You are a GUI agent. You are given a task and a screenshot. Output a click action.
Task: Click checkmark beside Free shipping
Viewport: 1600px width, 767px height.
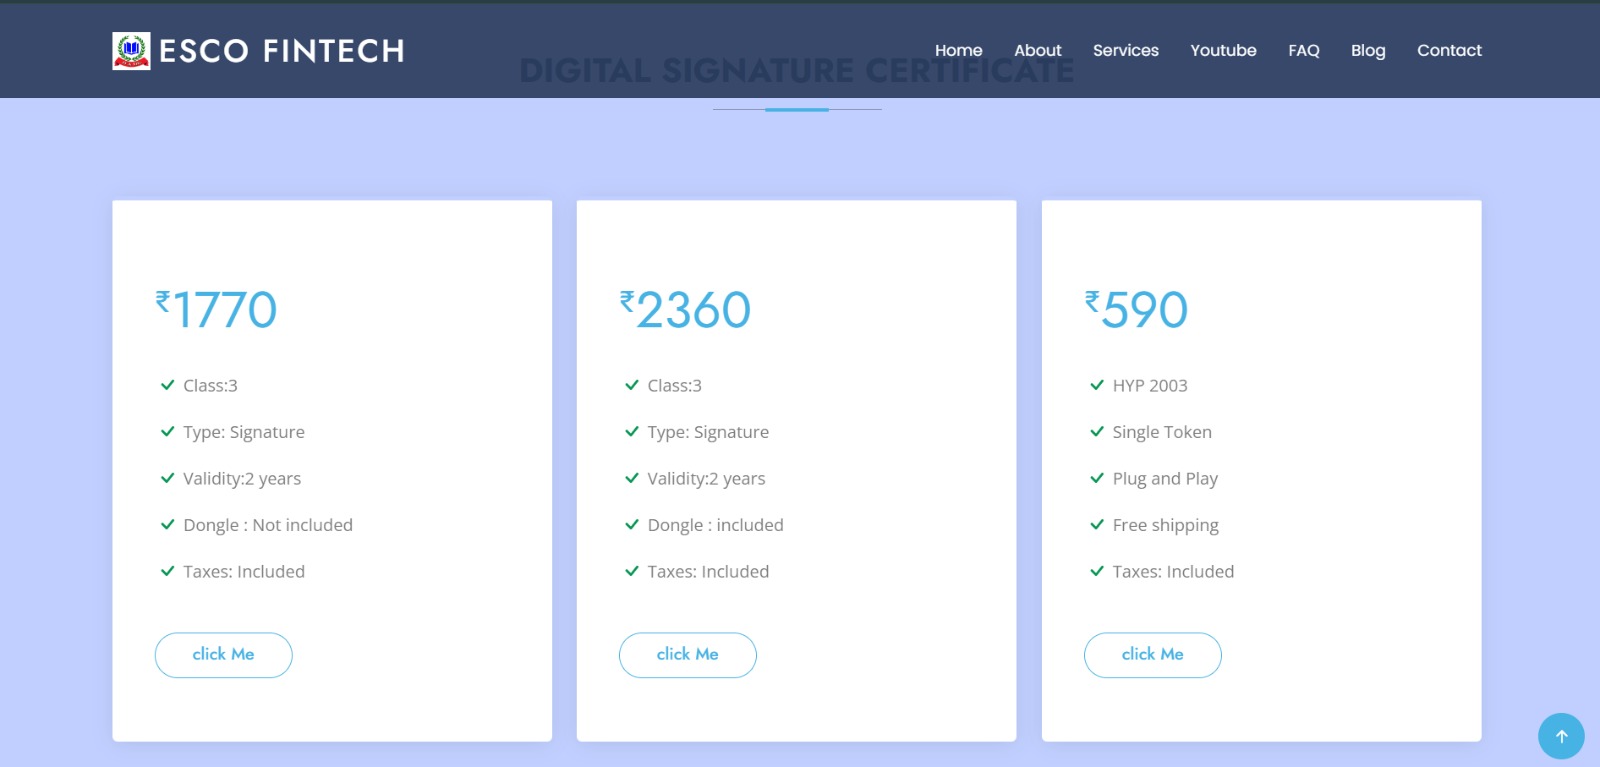coord(1097,525)
